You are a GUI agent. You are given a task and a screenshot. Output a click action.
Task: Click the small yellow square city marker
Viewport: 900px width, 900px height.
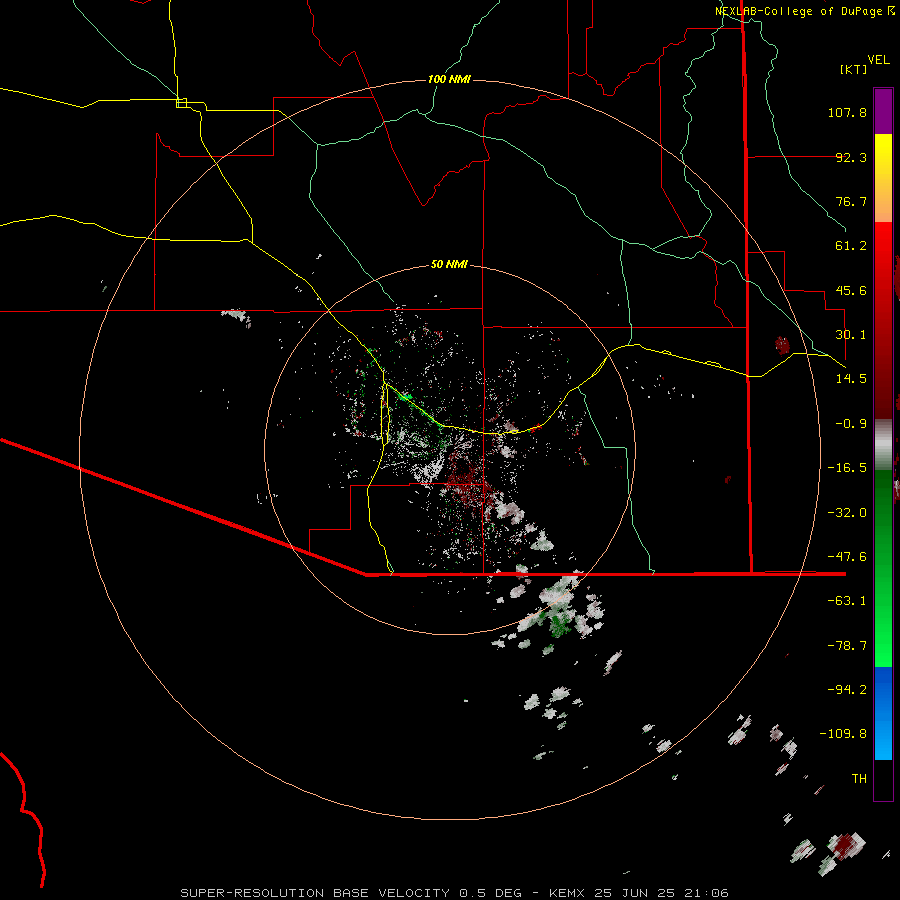click(x=181, y=103)
